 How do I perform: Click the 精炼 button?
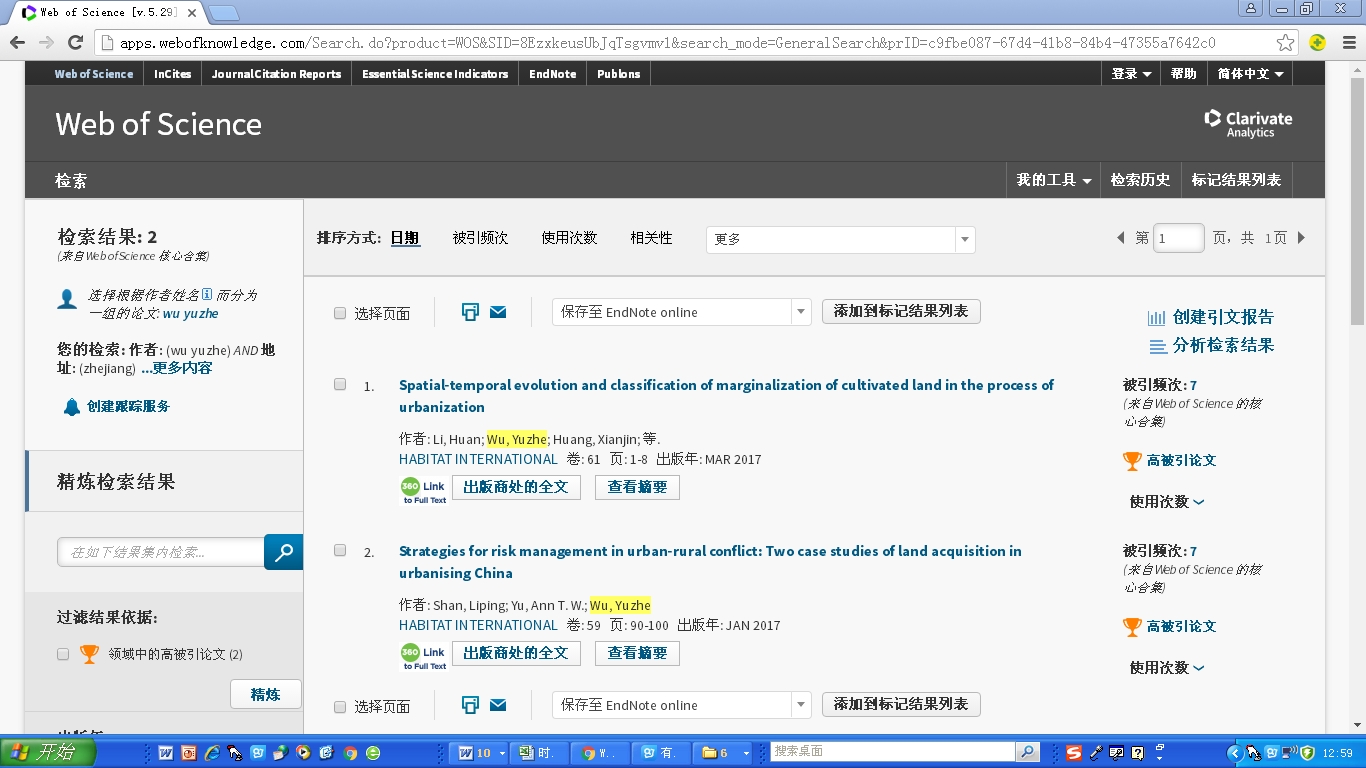click(x=265, y=694)
